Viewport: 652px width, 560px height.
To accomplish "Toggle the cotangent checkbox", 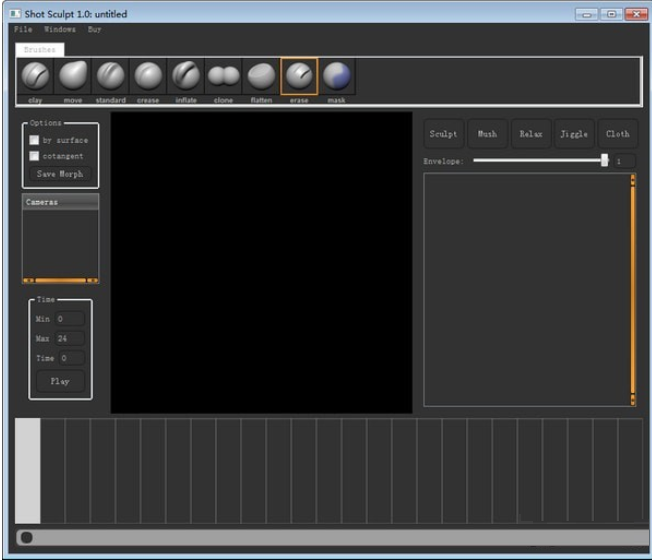I will [34, 156].
